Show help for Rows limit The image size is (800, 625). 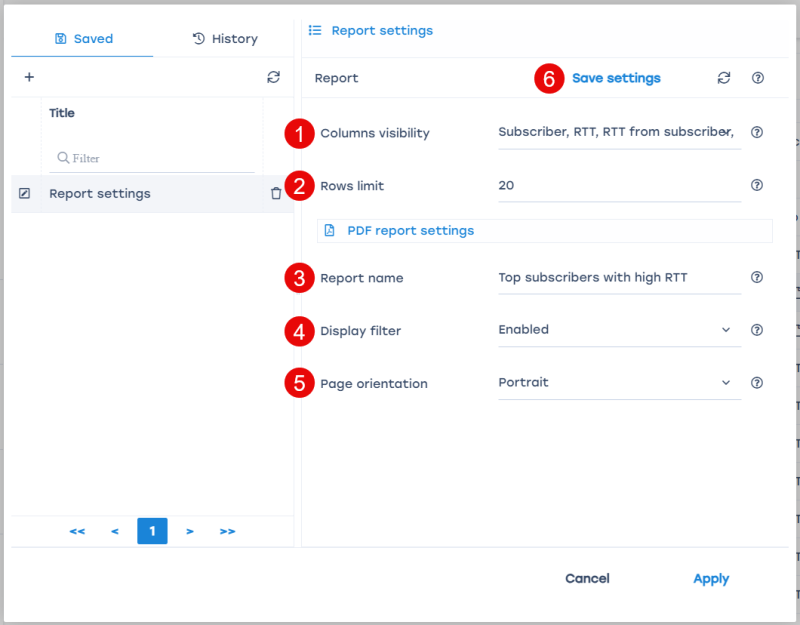click(x=757, y=185)
